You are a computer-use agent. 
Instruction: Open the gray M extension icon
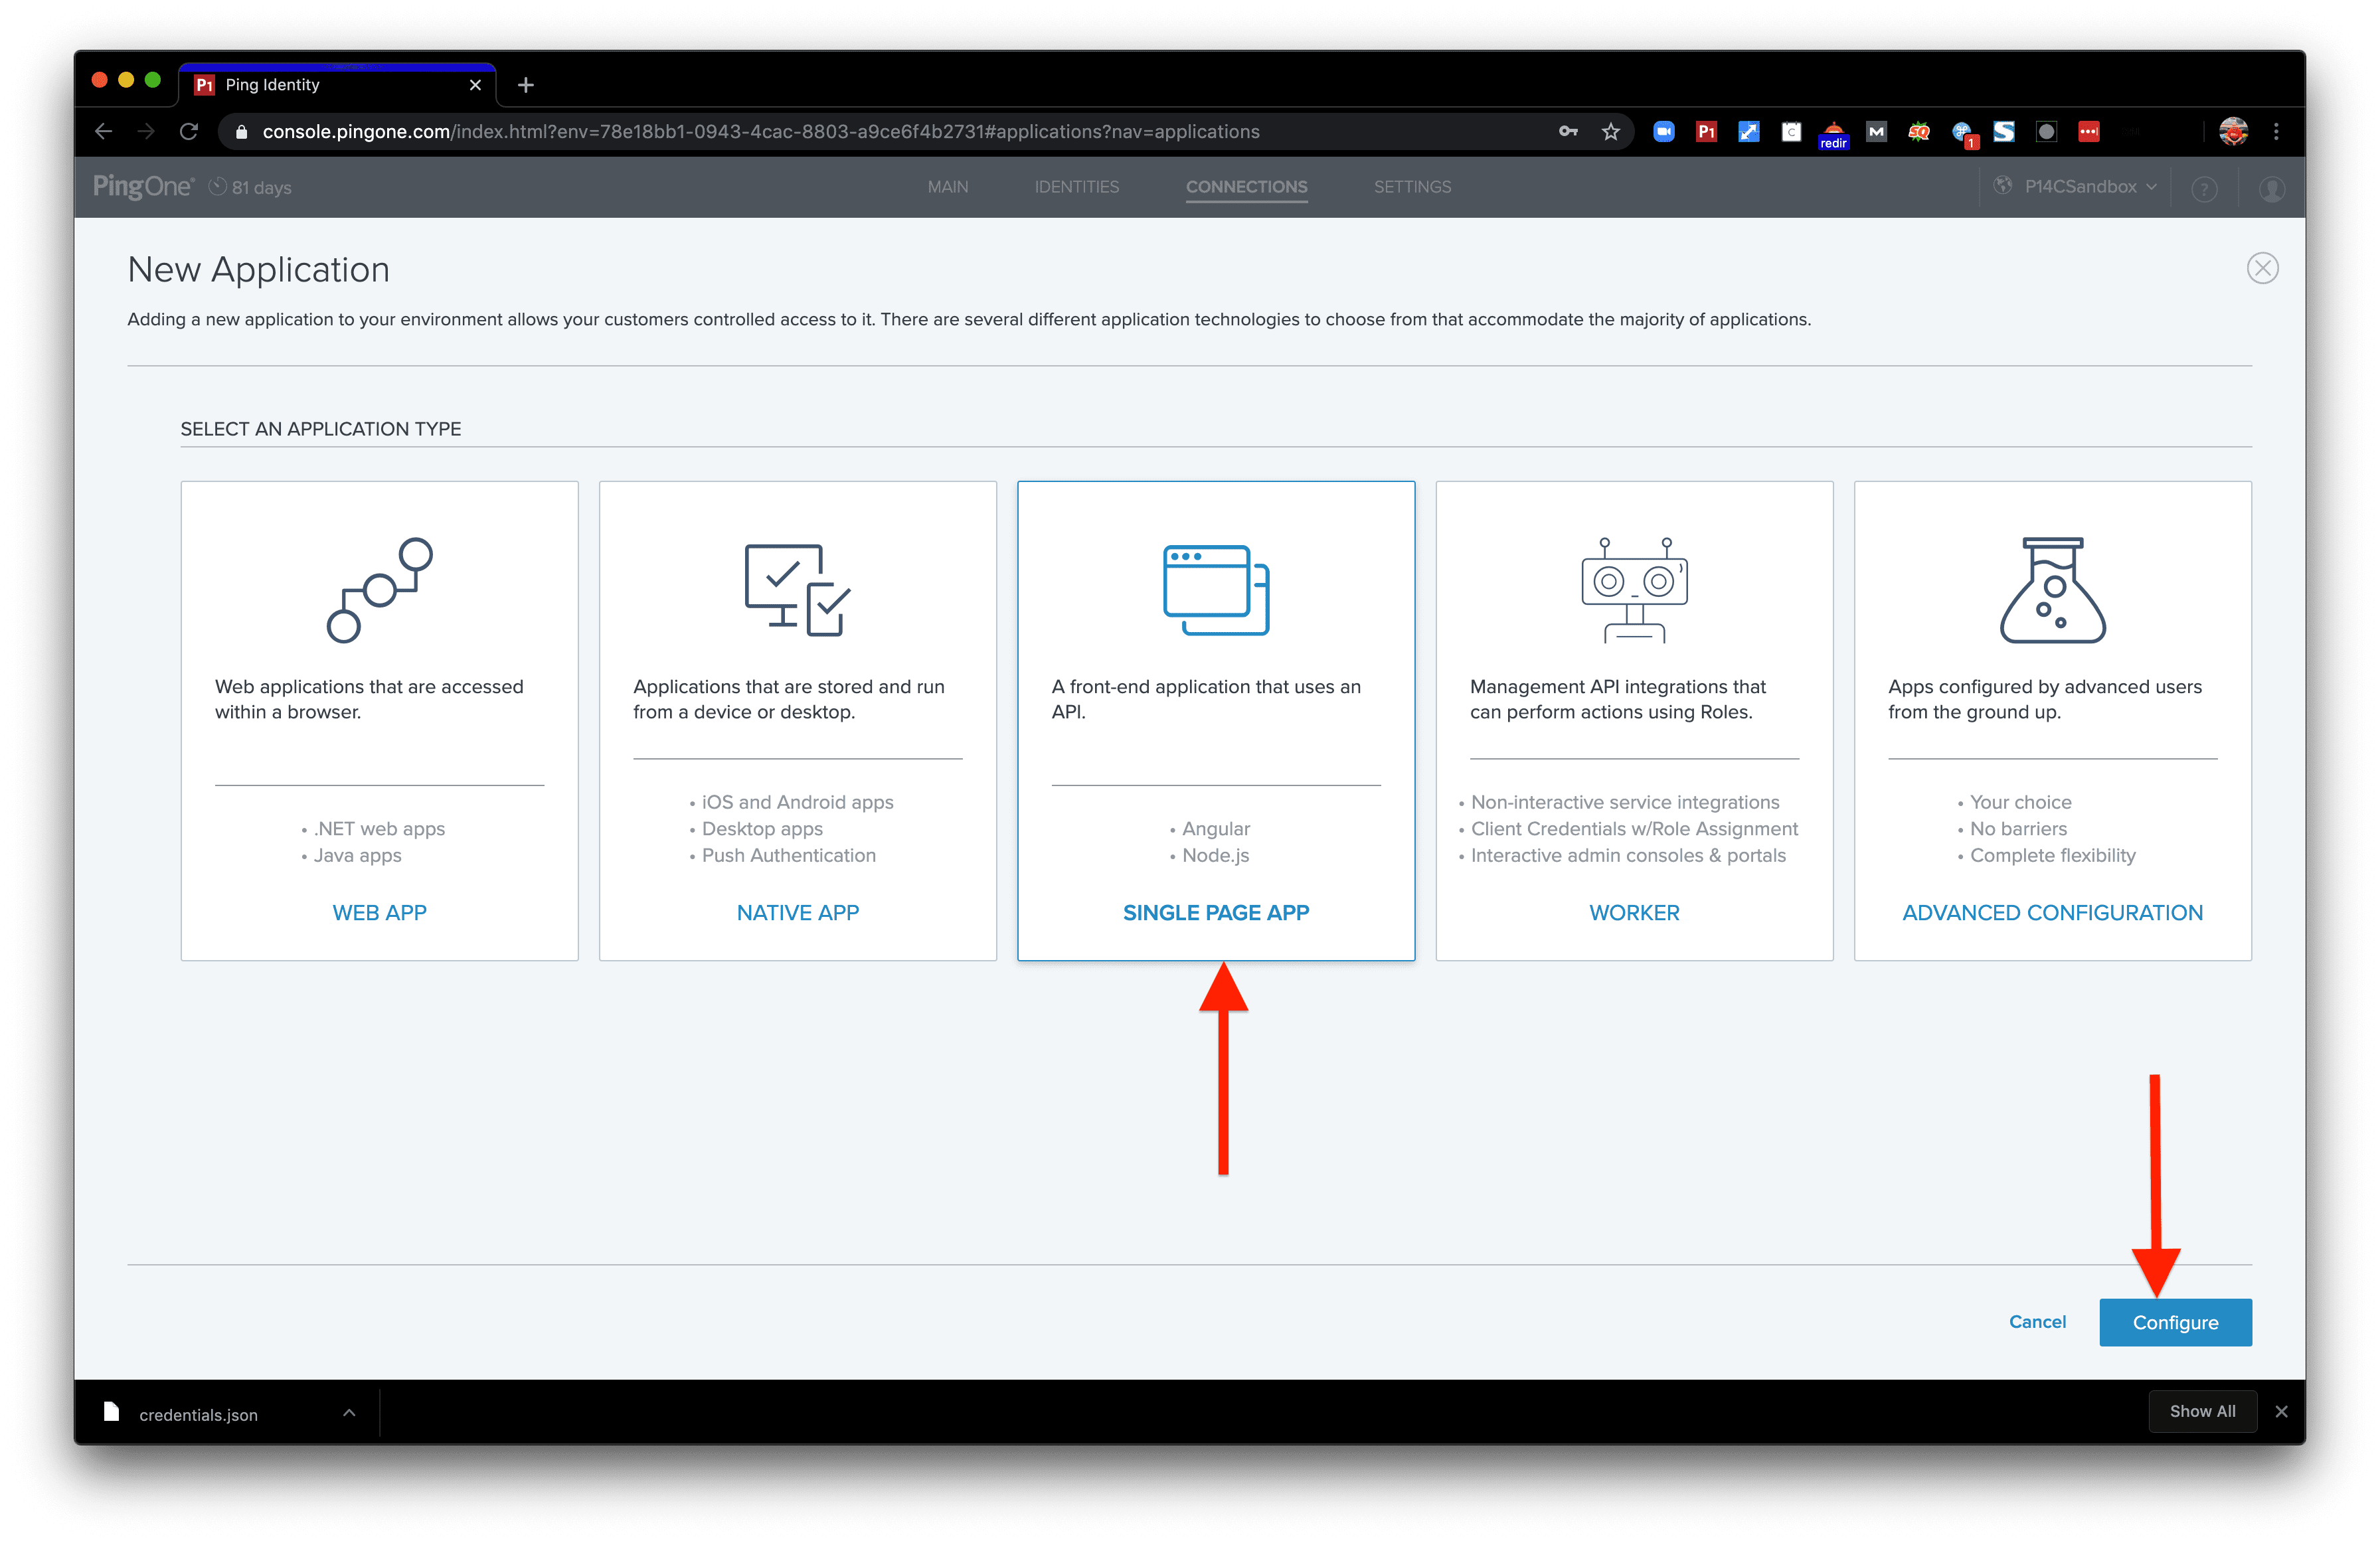pos(1876,131)
